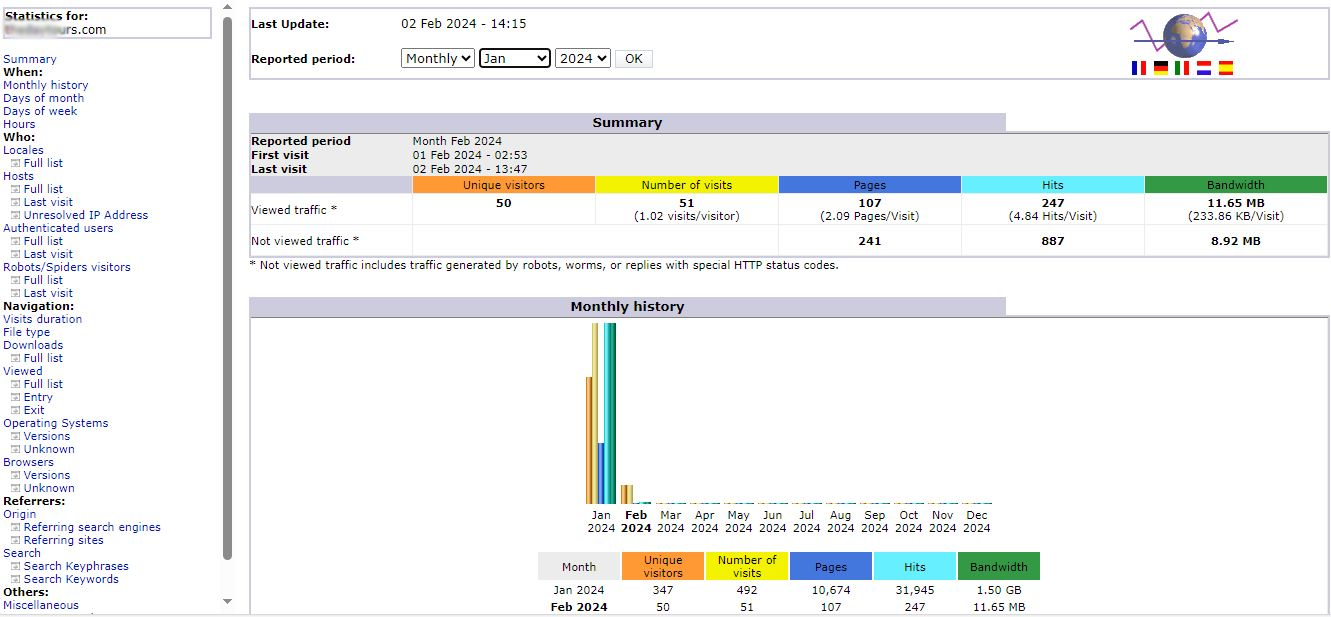The height and width of the screenshot is (617, 1331).
Task: Open Last visit under Hosts
Action: coord(48,202)
